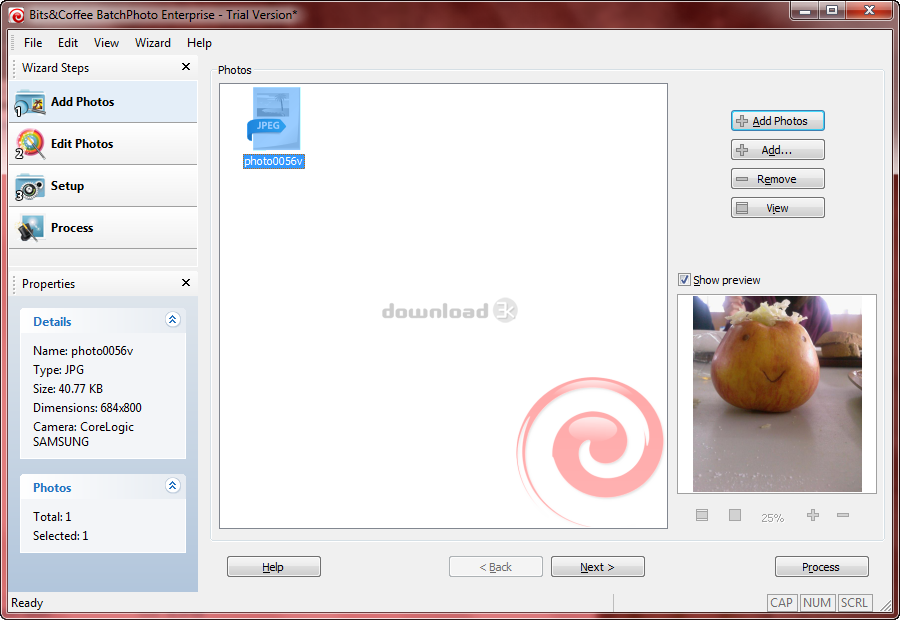Click the Next > button
This screenshot has width=900, height=620.
[598, 567]
